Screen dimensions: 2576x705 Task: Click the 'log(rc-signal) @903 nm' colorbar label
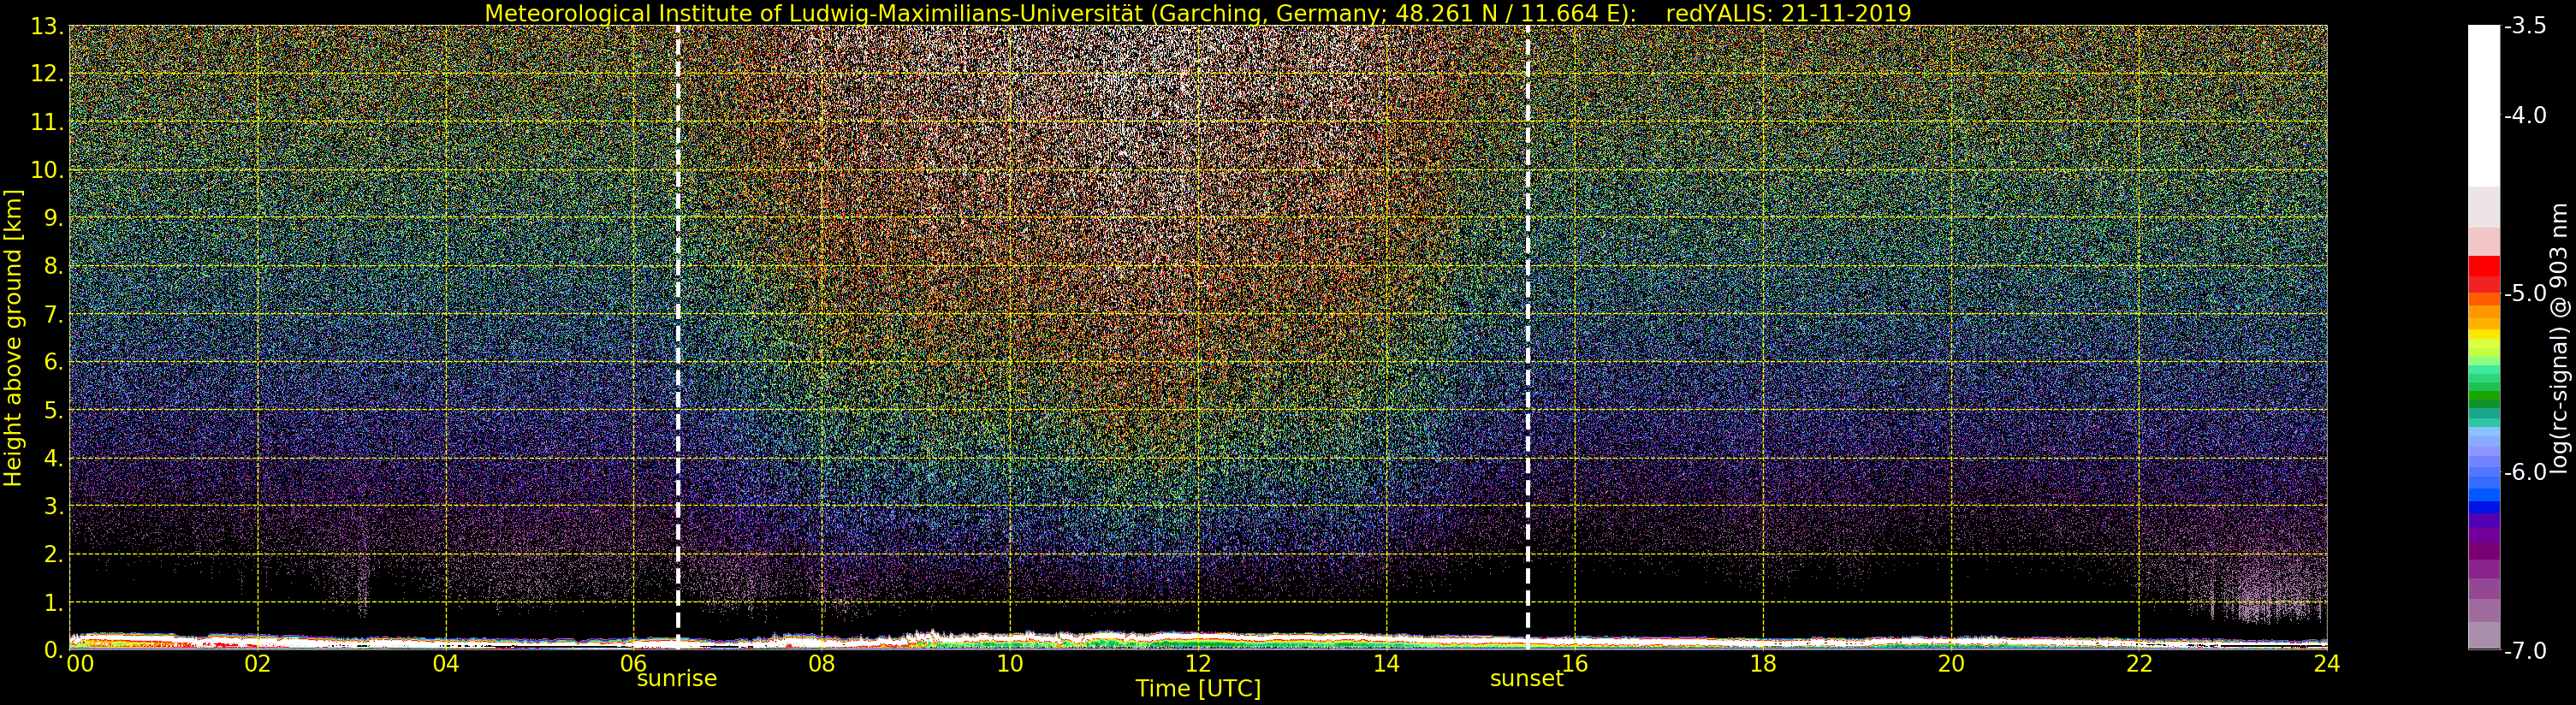point(2560,338)
